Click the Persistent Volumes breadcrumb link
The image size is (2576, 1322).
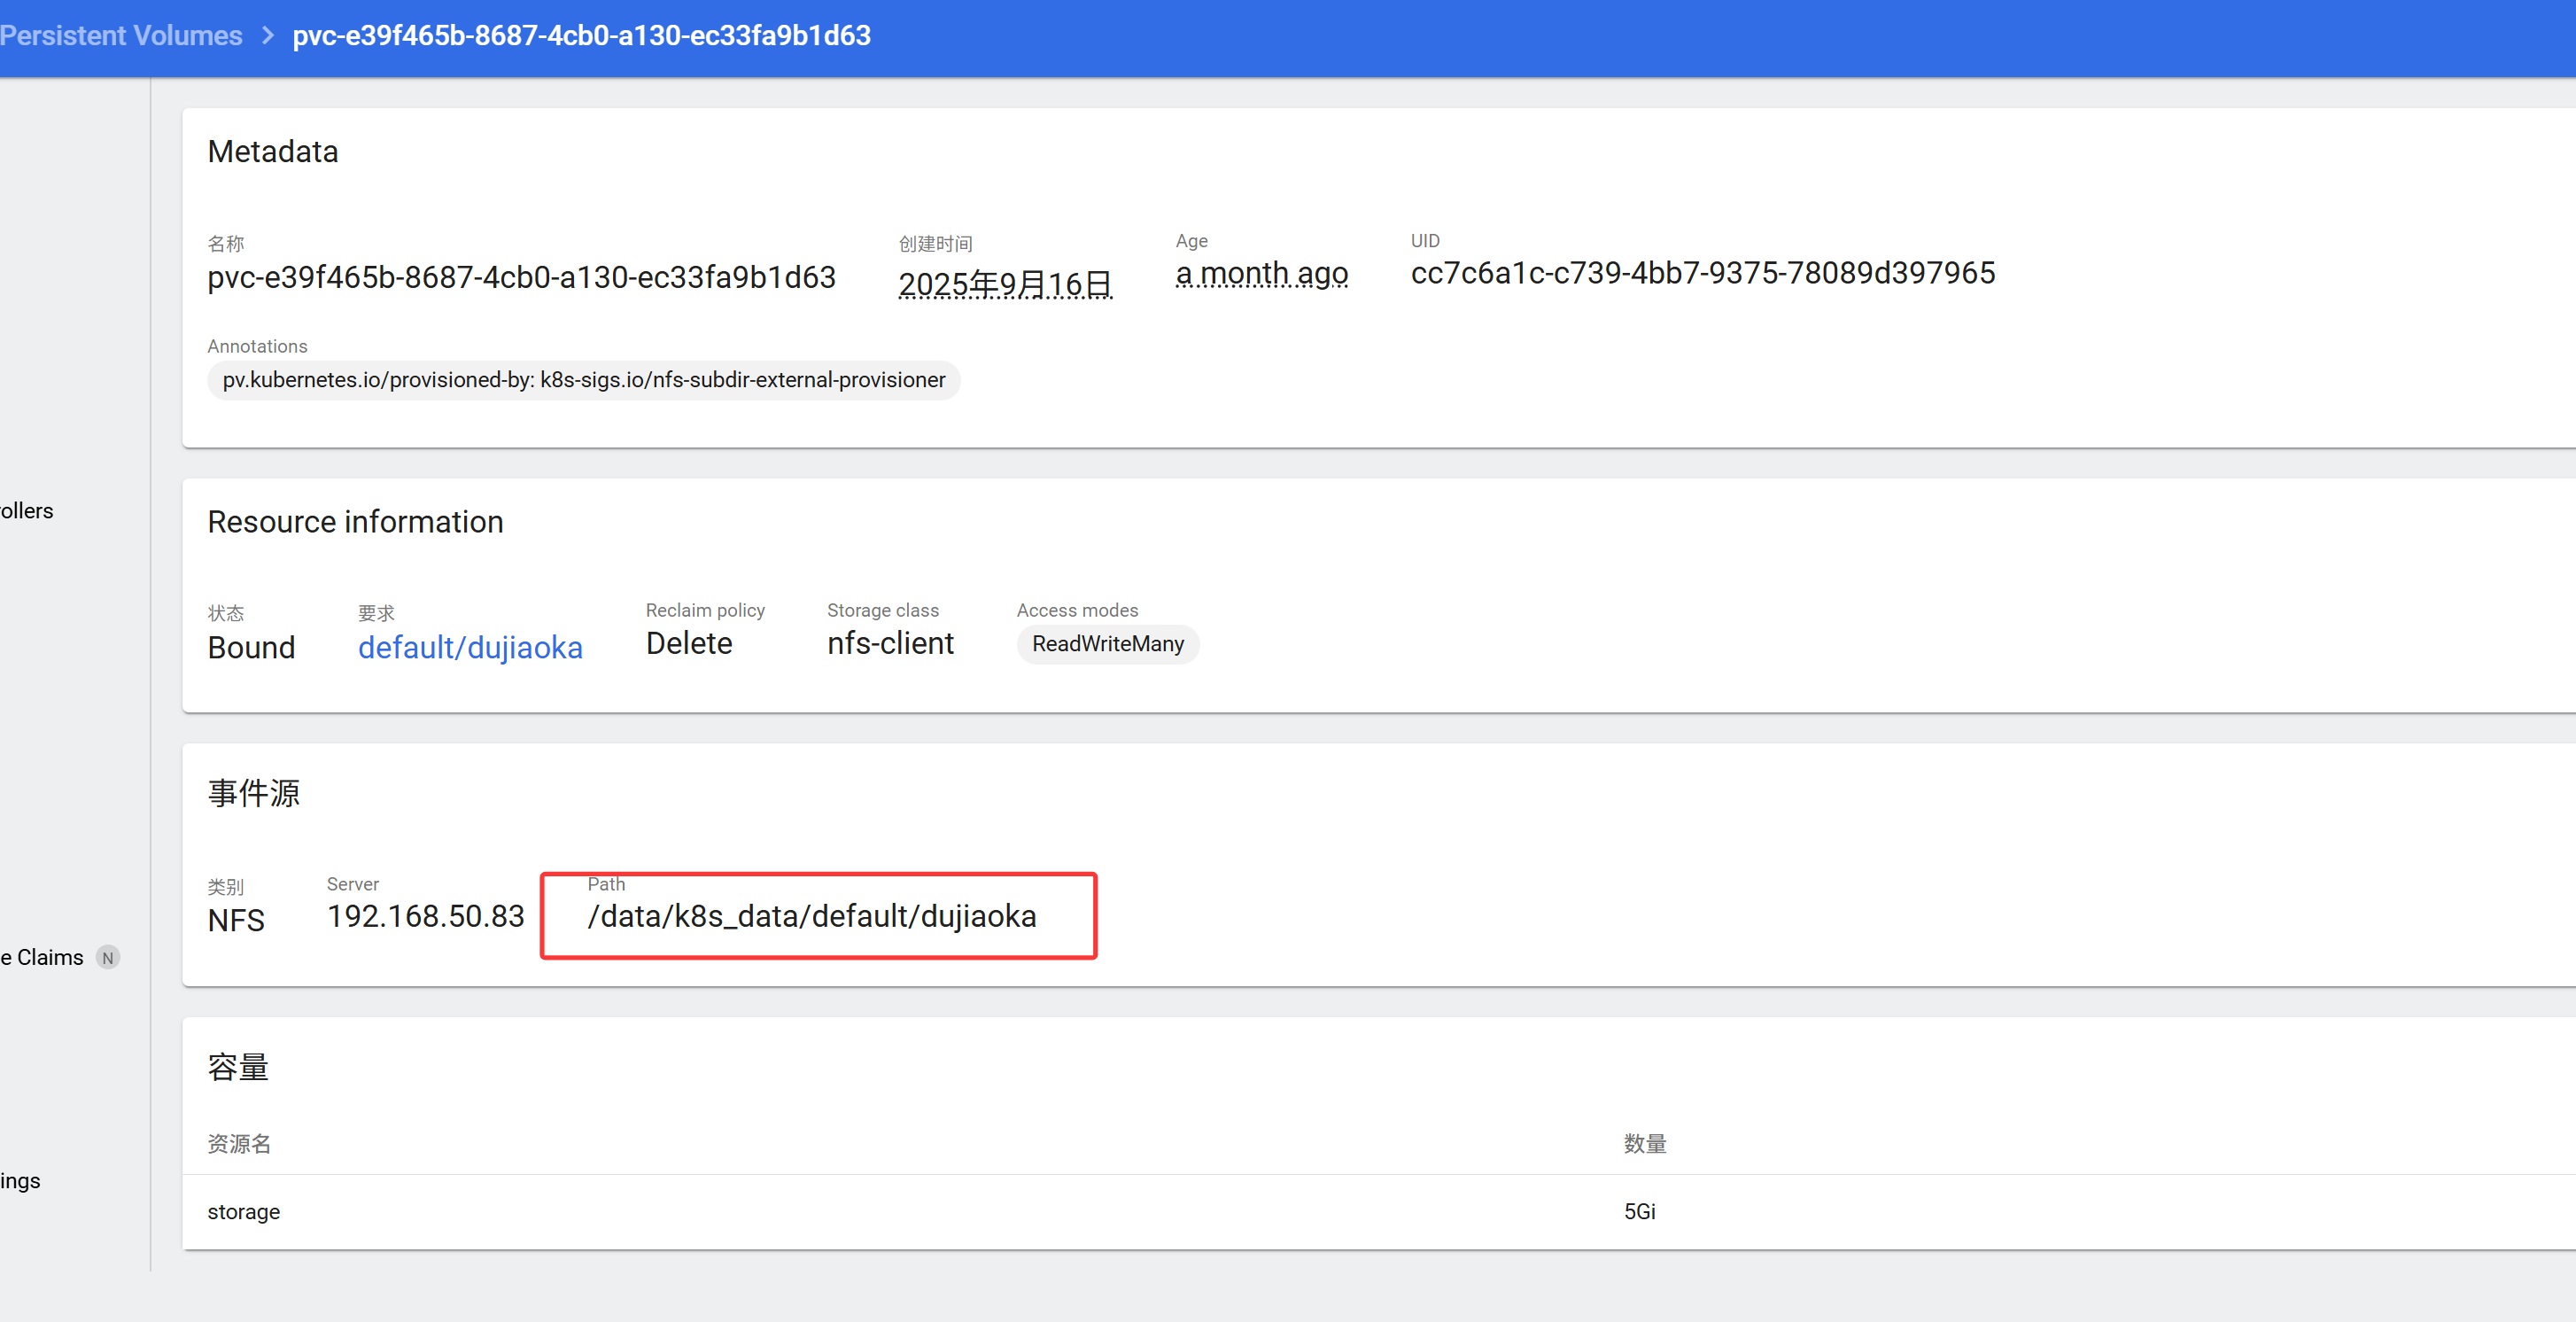[x=121, y=36]
